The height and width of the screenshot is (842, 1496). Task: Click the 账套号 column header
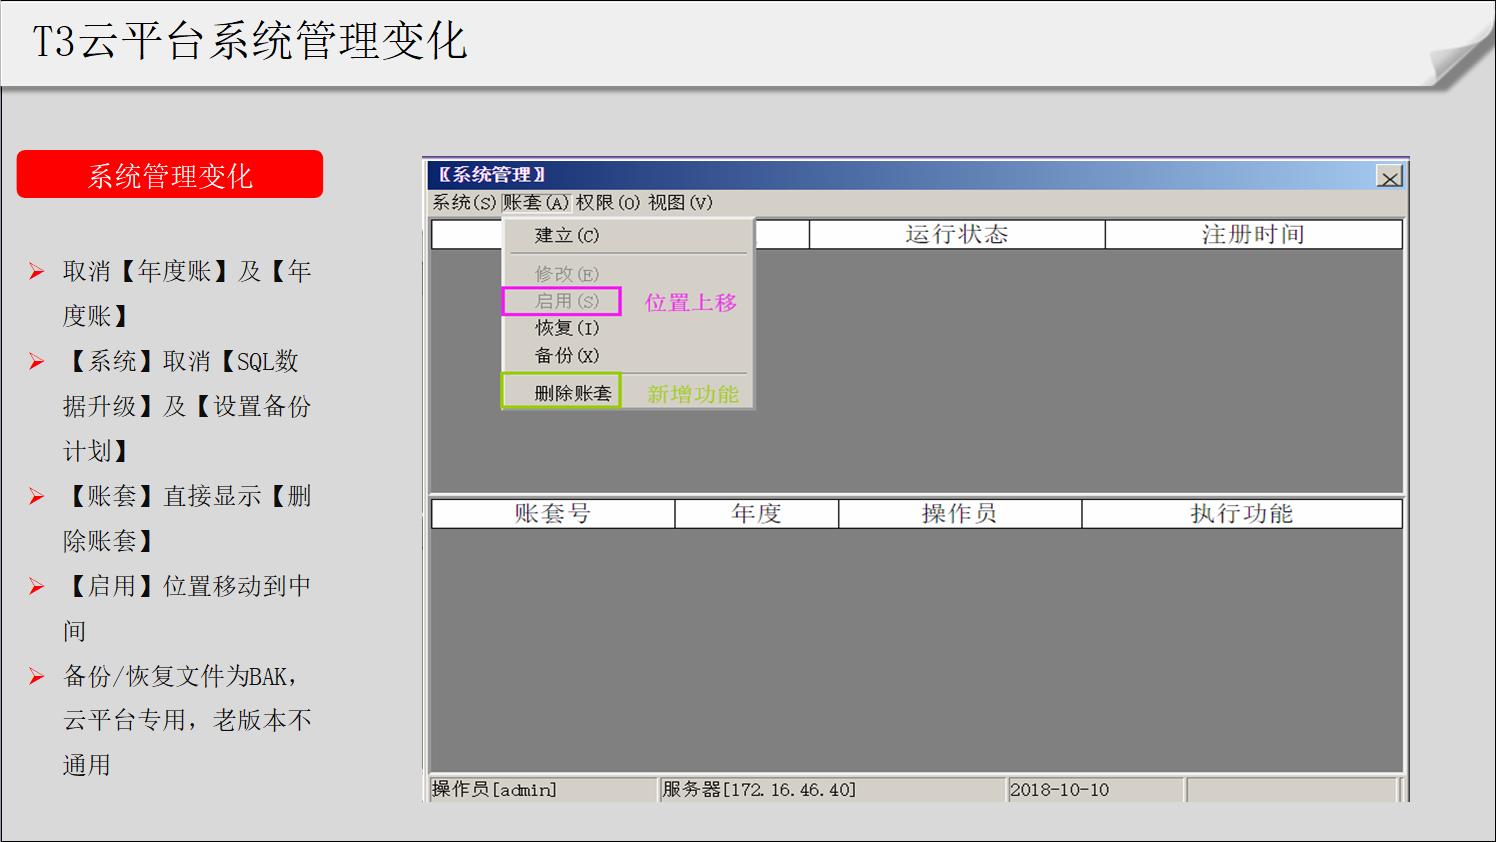(x=550, y=513)
